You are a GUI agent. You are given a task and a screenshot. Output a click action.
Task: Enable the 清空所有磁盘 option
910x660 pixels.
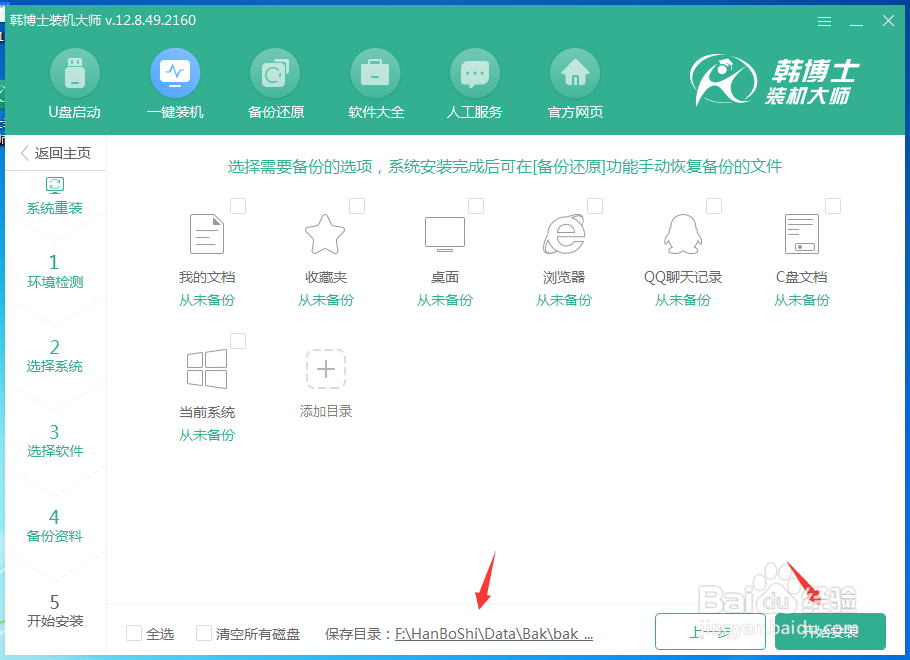coord(203,633)
